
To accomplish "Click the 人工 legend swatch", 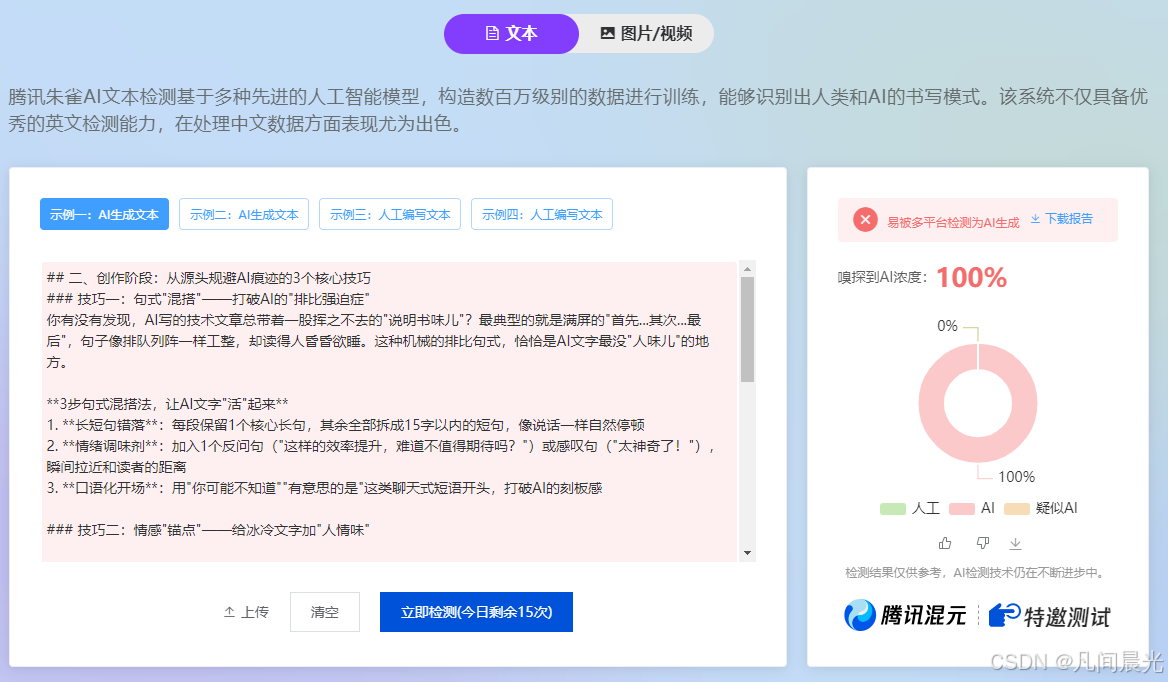I will pyautogui.click(x=892, y=509).
